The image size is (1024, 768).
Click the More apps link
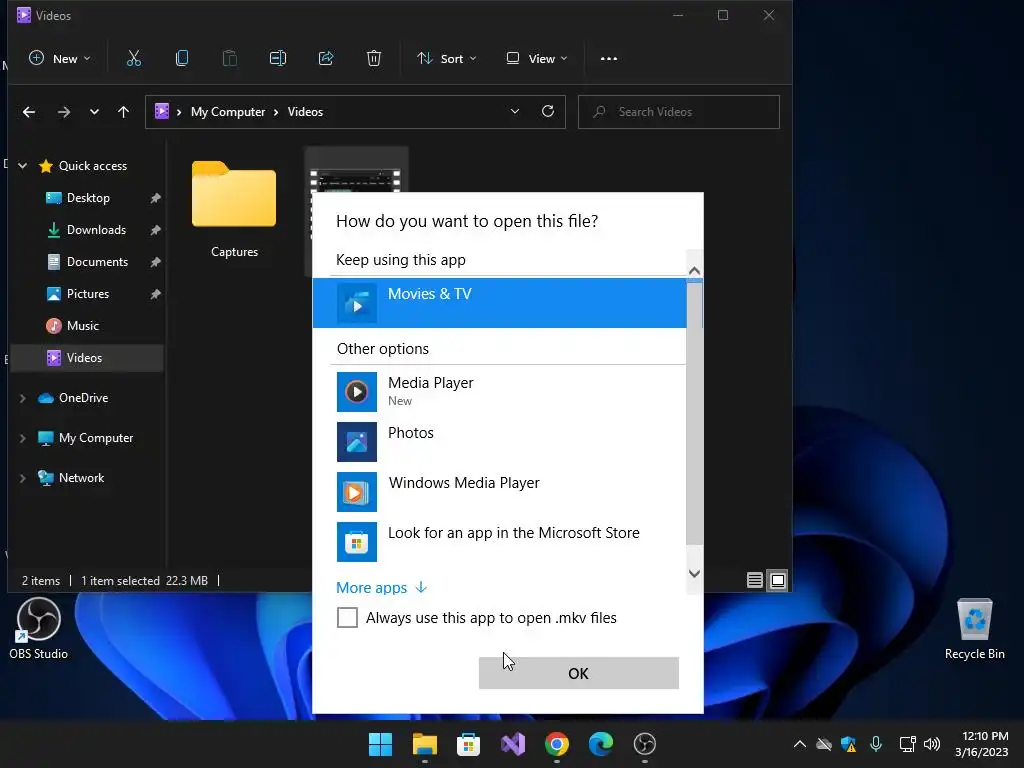[x=381, y=588]
